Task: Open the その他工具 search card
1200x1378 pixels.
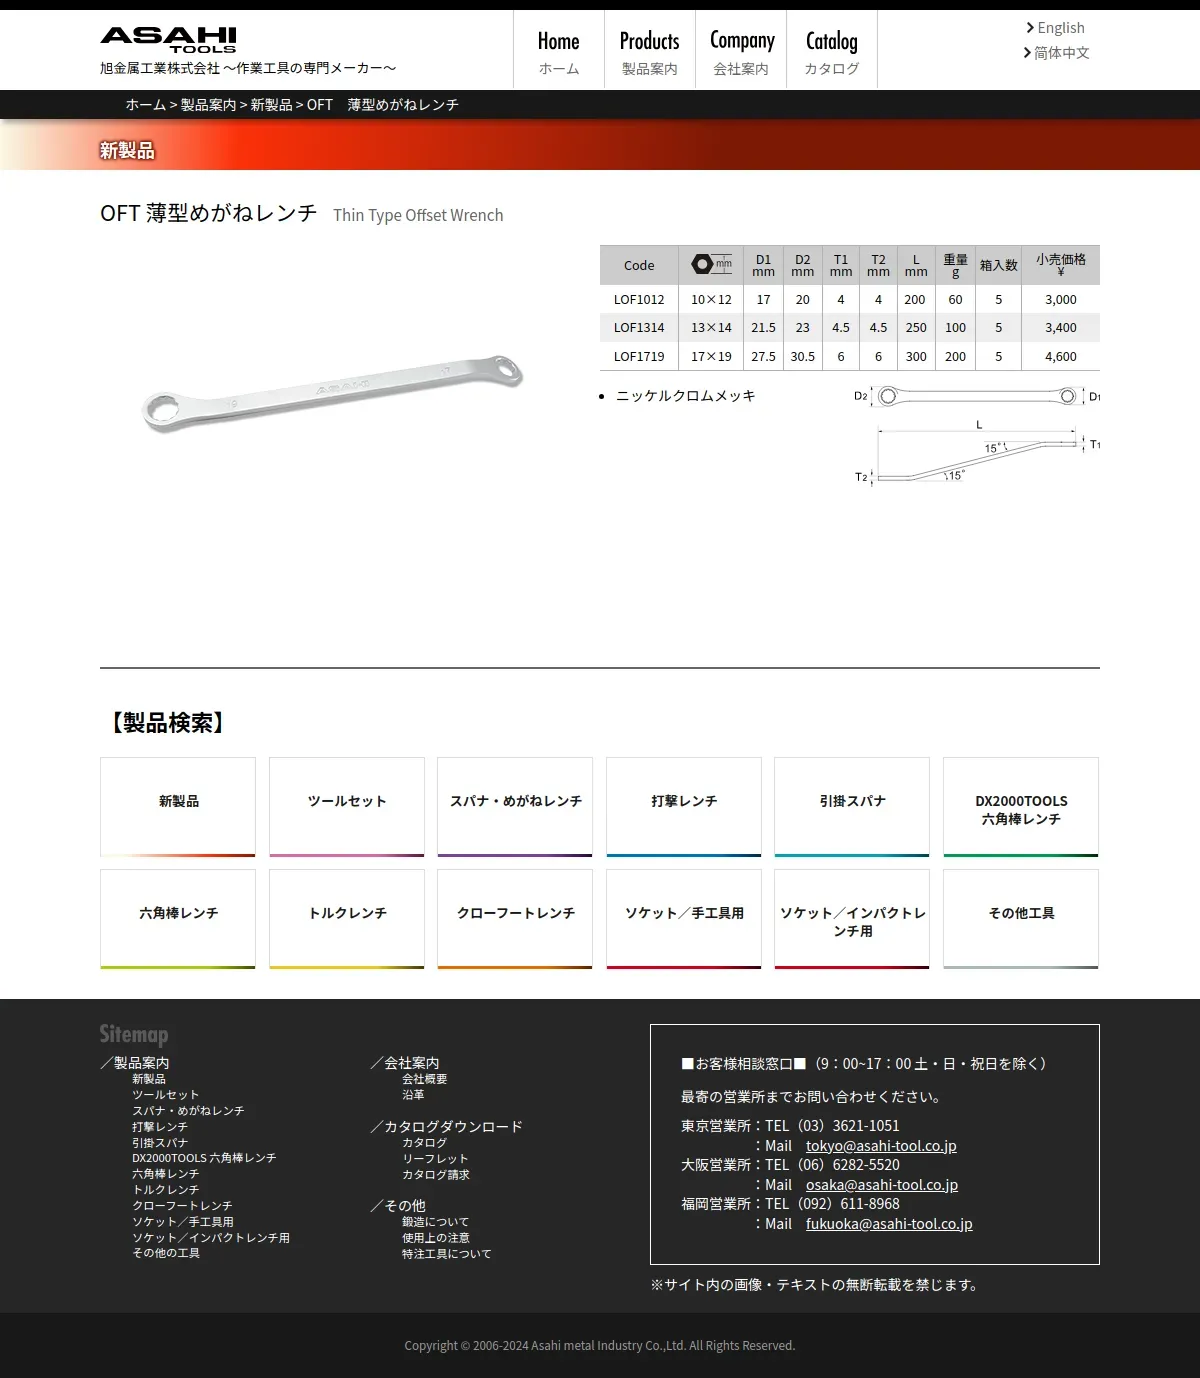Action: pos(1021,919)
